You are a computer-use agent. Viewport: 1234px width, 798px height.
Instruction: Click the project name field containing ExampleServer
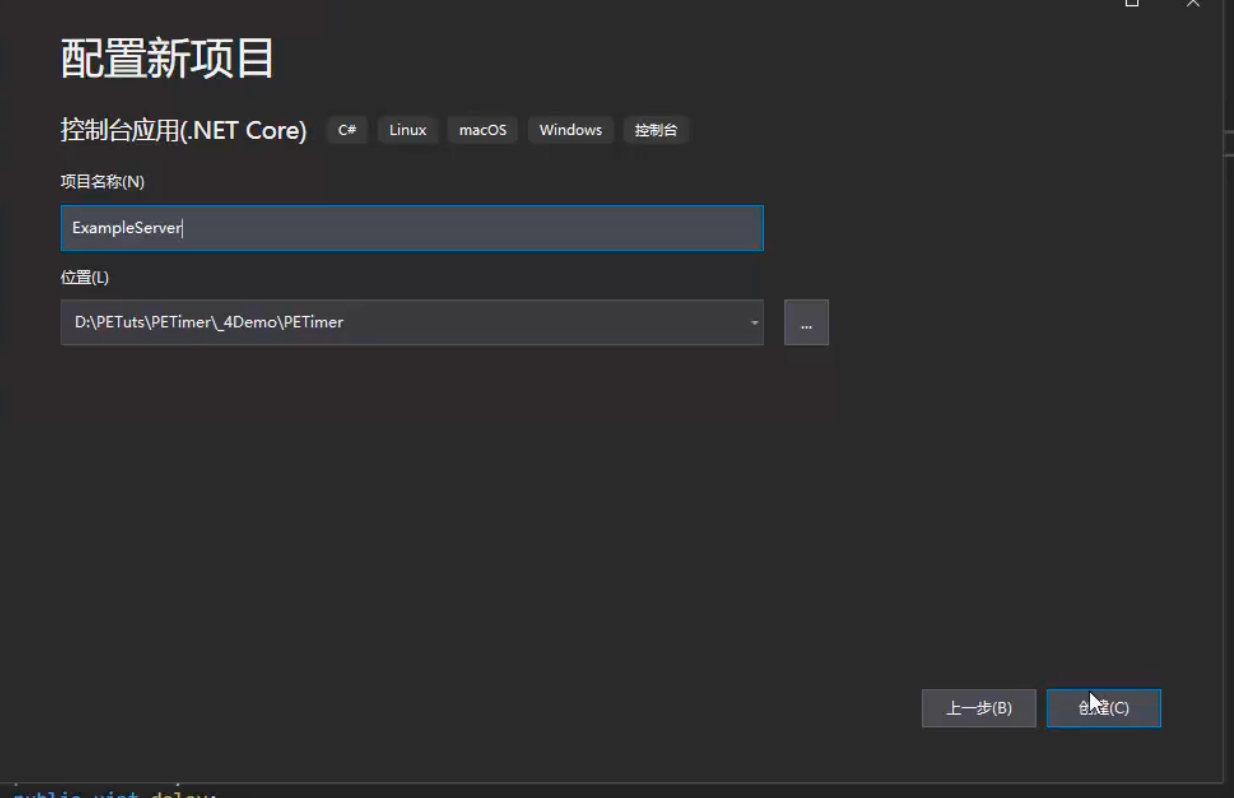412,228
